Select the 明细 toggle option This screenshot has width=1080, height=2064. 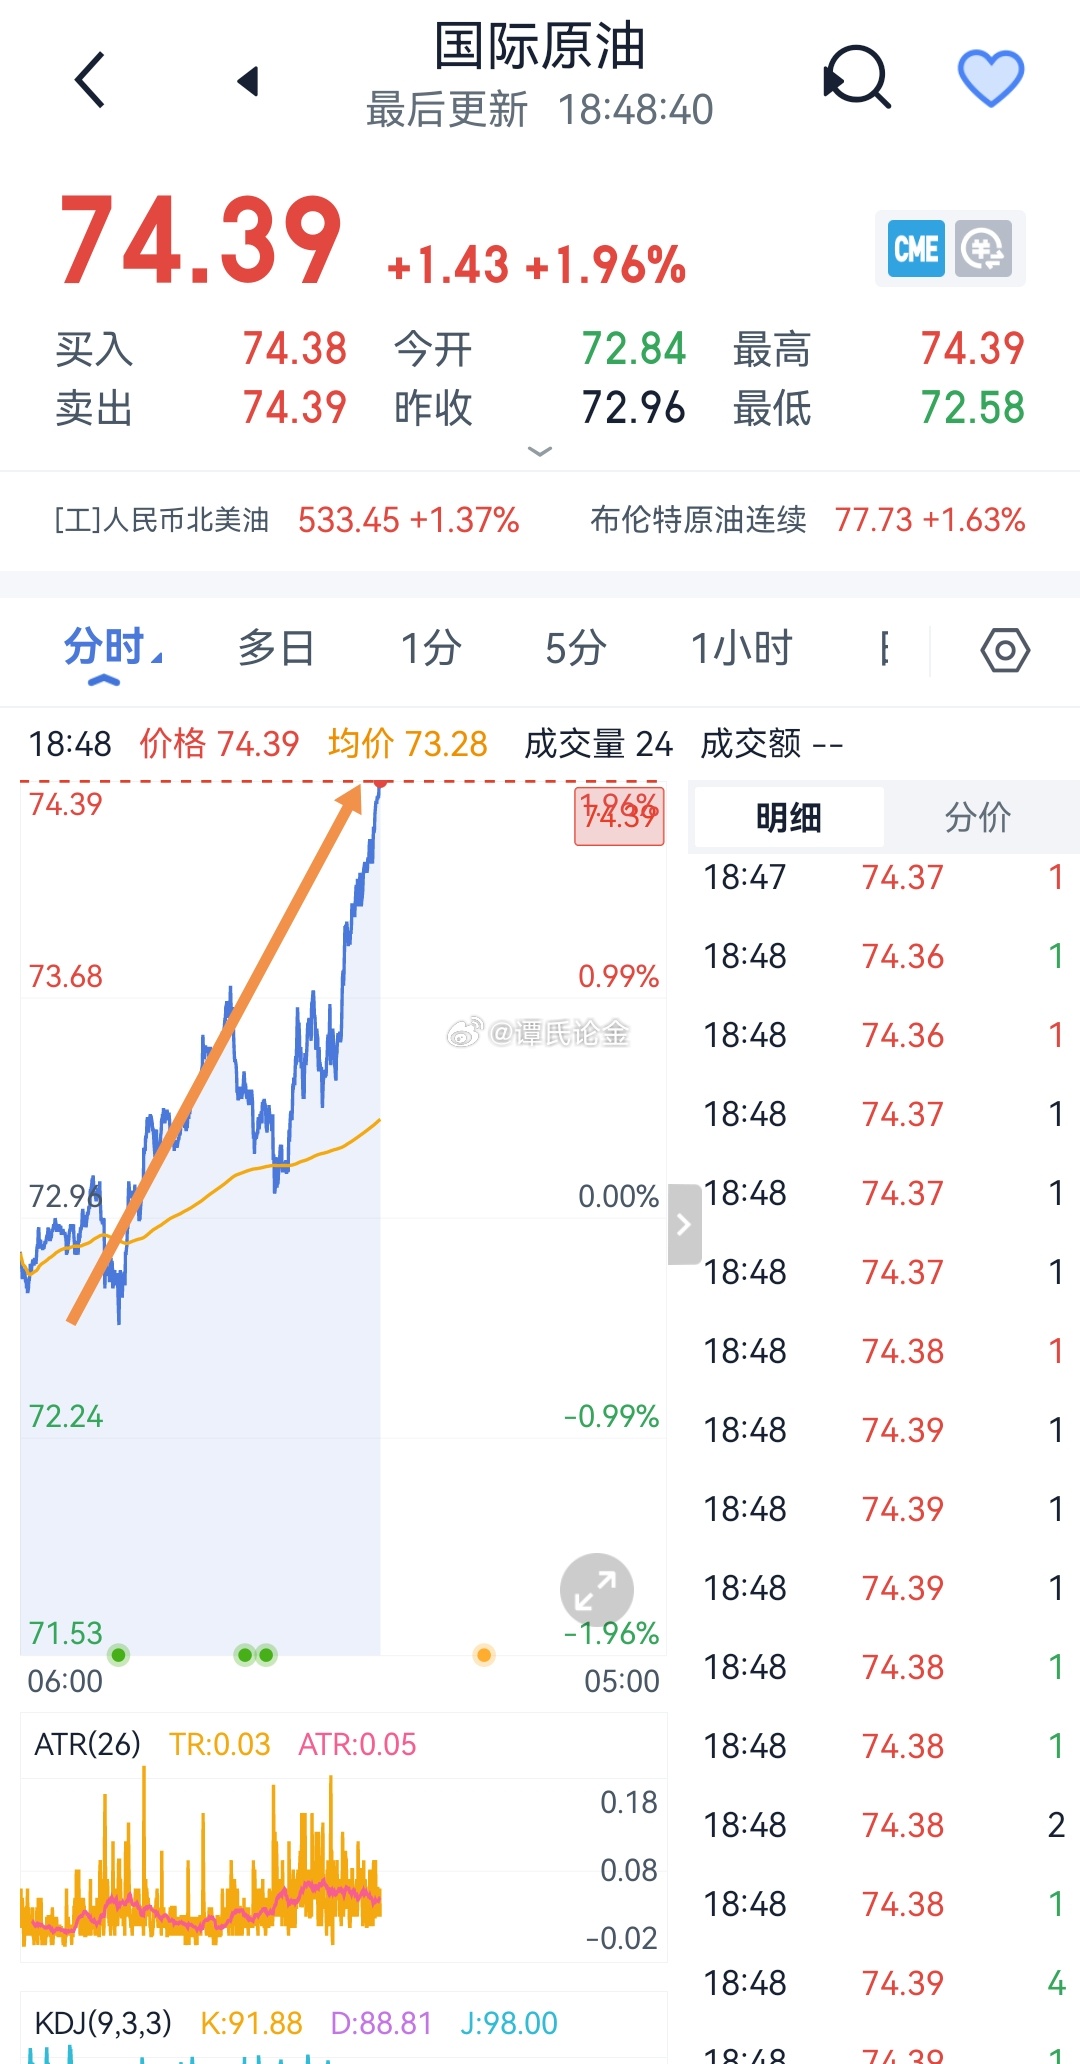point(788,817)
